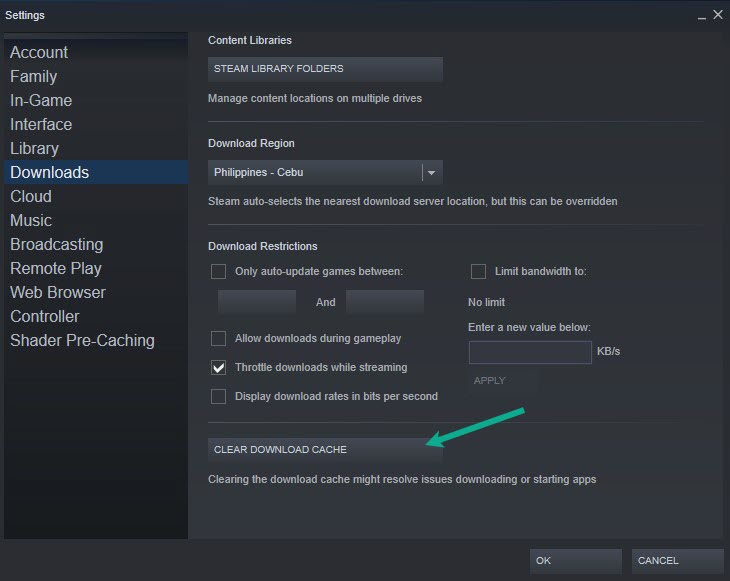Tick Allow downloads during gameplay
The image size is (730, 581).
(x=218, y=338)
